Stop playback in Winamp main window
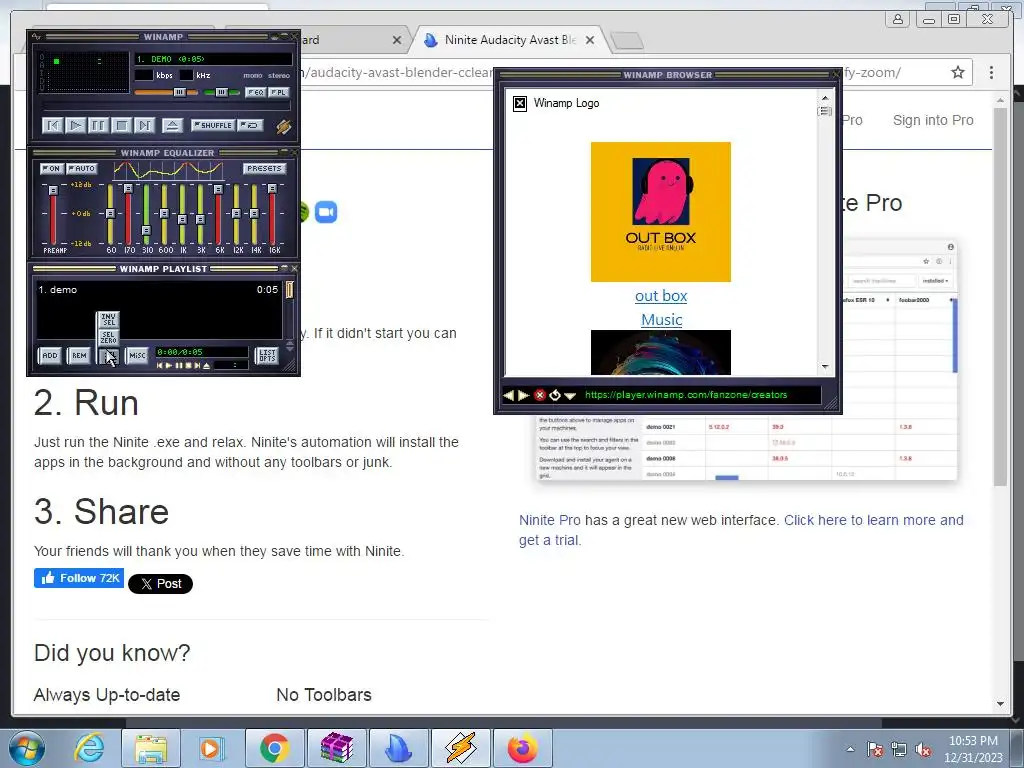Image resolution: width=1024 pixels, height=768 pixels. [x=121, y=125]
